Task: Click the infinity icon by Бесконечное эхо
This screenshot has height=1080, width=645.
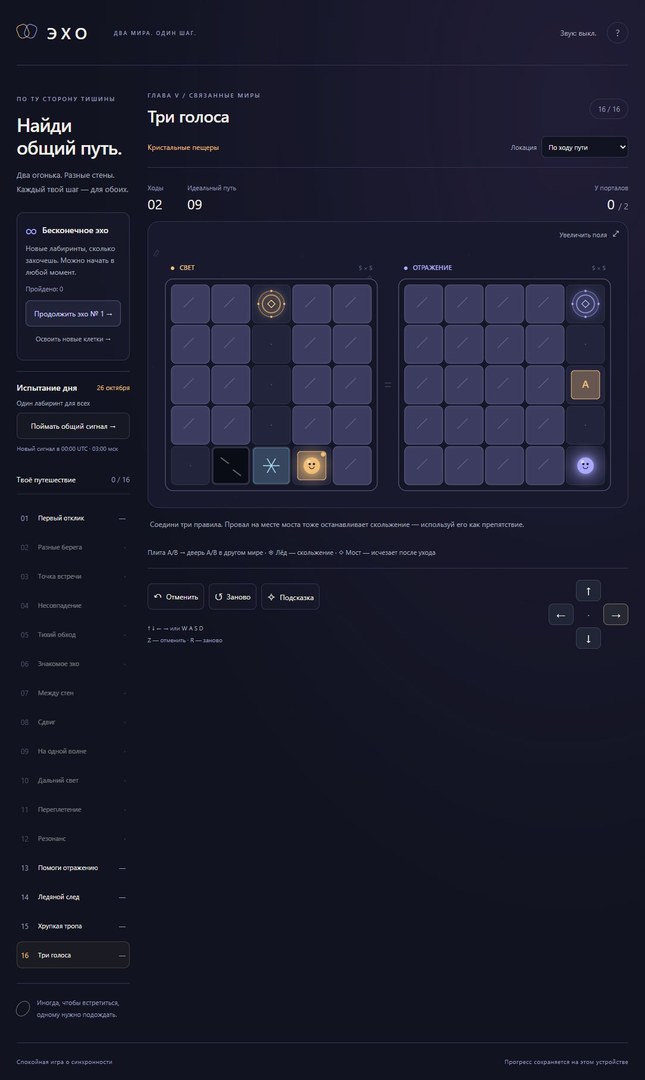Action: click(x=31, y=231)
